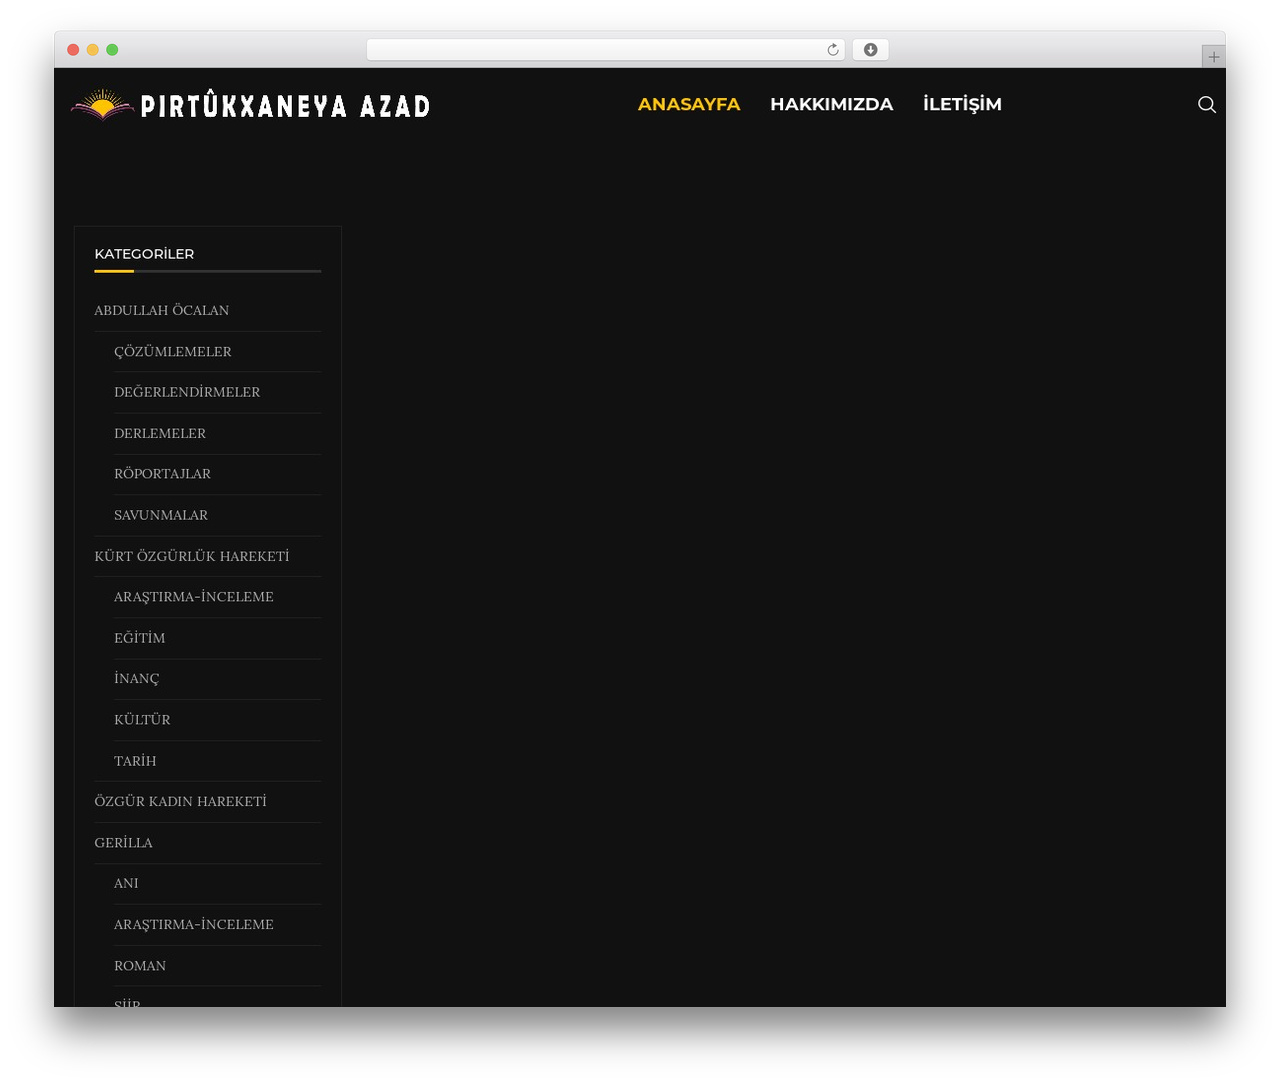Click the KATEGORİLER widget heading
Image resolution: width=1280 pixels, height=1084 pixels.
[144, 254]
